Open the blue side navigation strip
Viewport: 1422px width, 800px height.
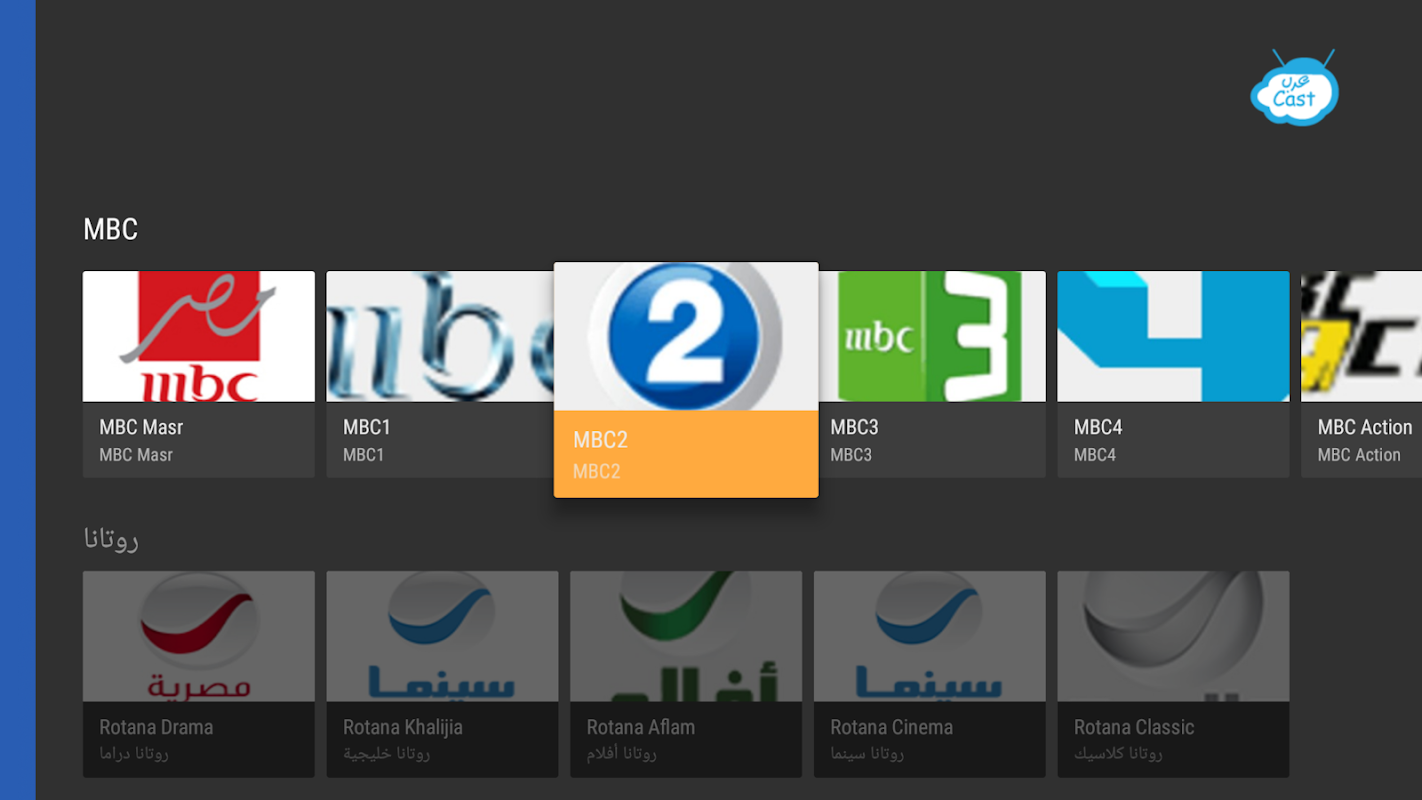coord(18,400)
